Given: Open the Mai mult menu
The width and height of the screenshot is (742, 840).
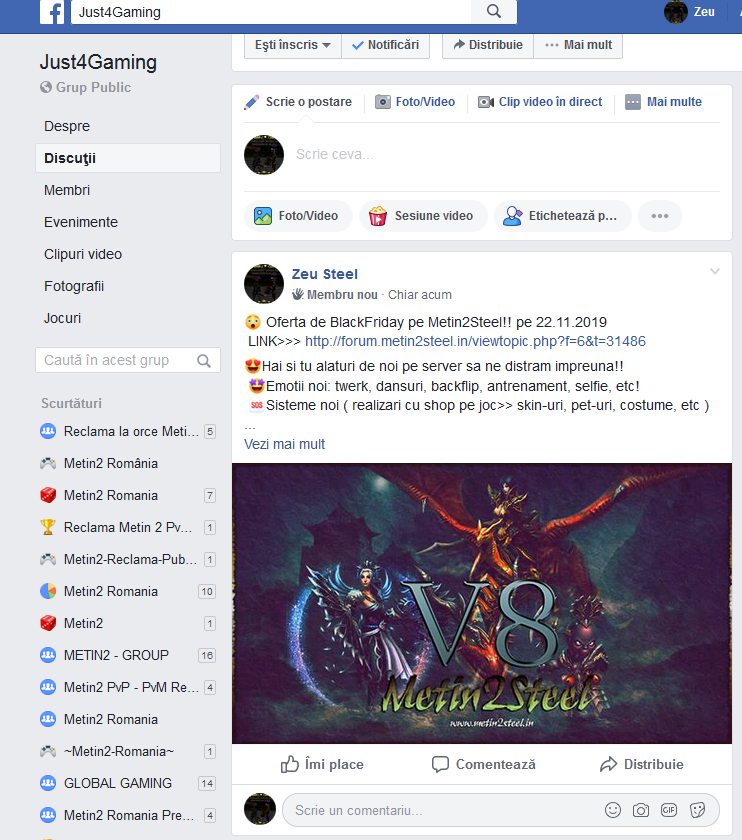Looking at the screenshot, I should (x=578, y=45).
